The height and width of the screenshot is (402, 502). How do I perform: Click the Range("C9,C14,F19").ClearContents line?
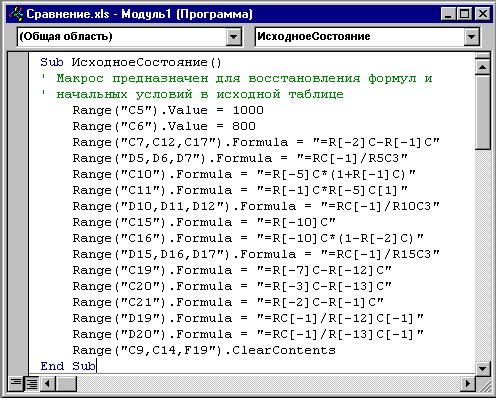coord(204,350)
